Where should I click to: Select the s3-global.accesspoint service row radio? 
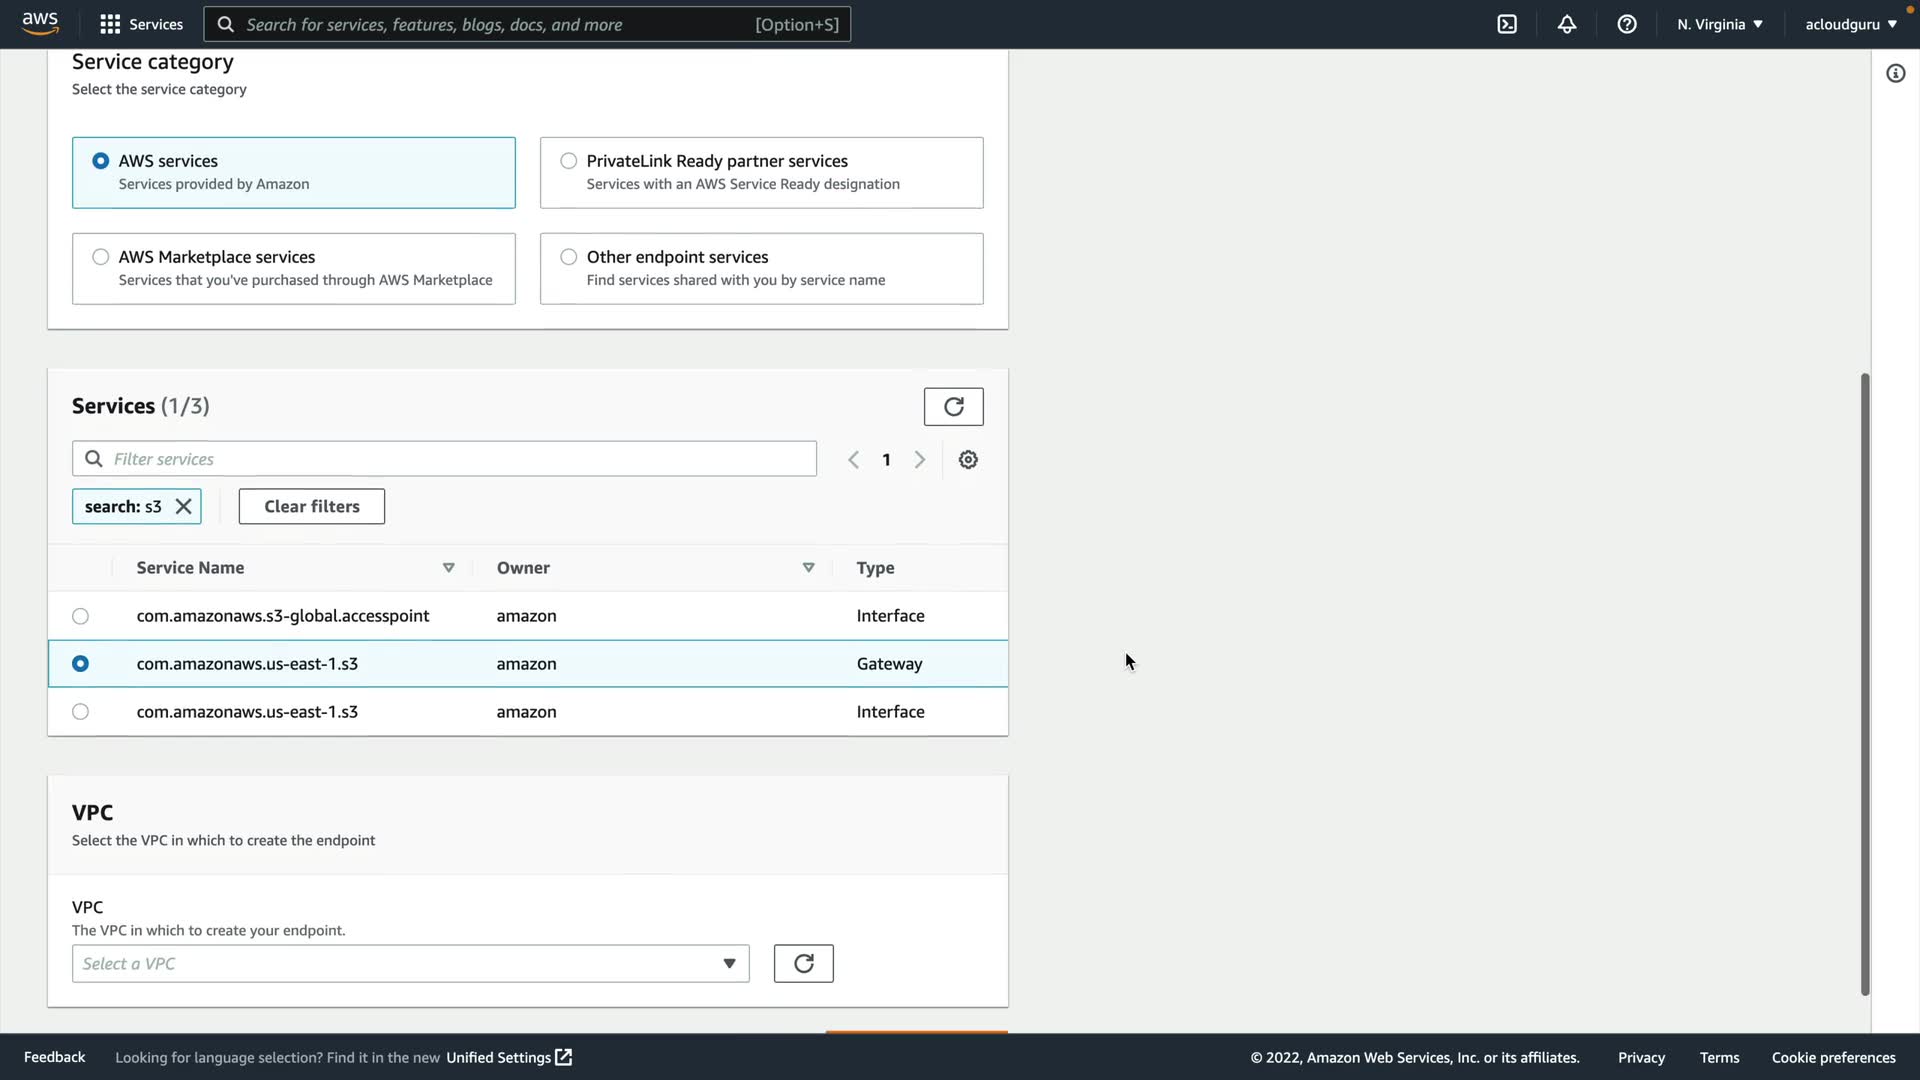point(81,616)
